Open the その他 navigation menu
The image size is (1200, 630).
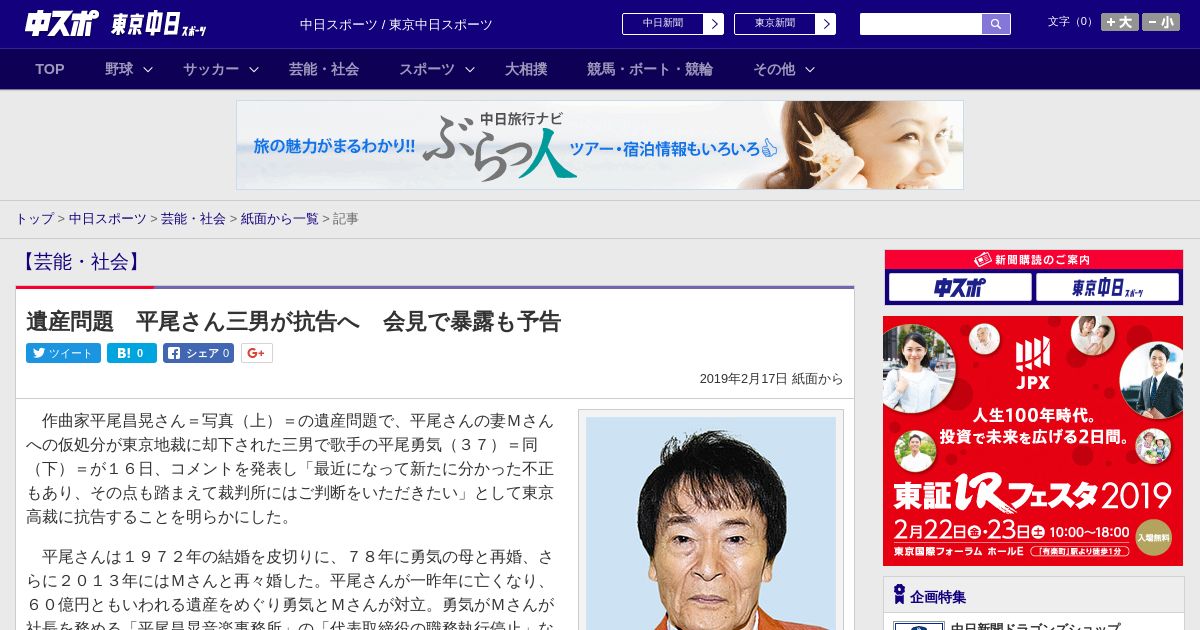[774, 69]
